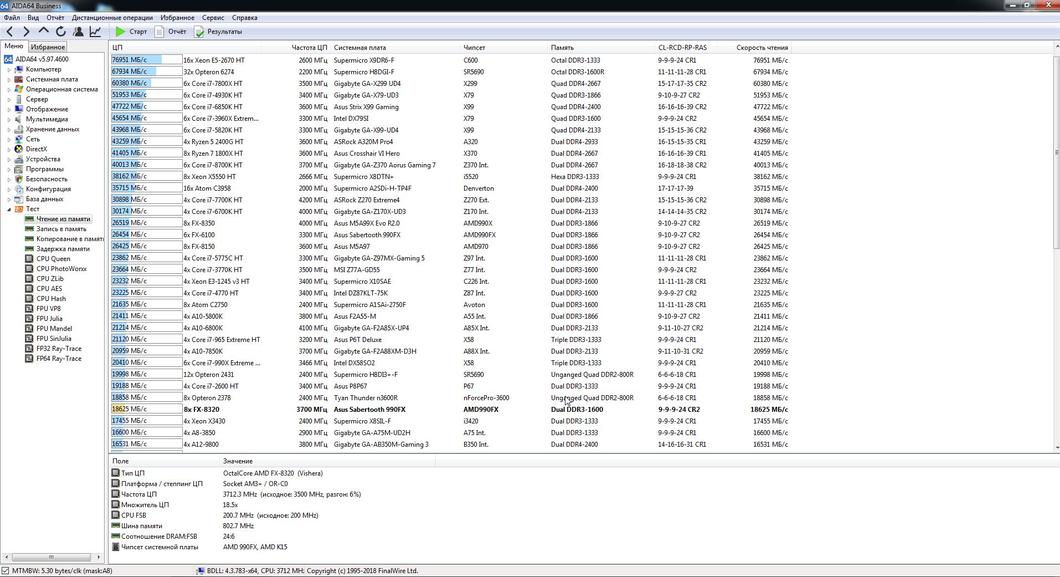The width and height of the screenshot is (1060, 577).
Task: Open the Дистанционные операции menu
Action: coord(112,18)
